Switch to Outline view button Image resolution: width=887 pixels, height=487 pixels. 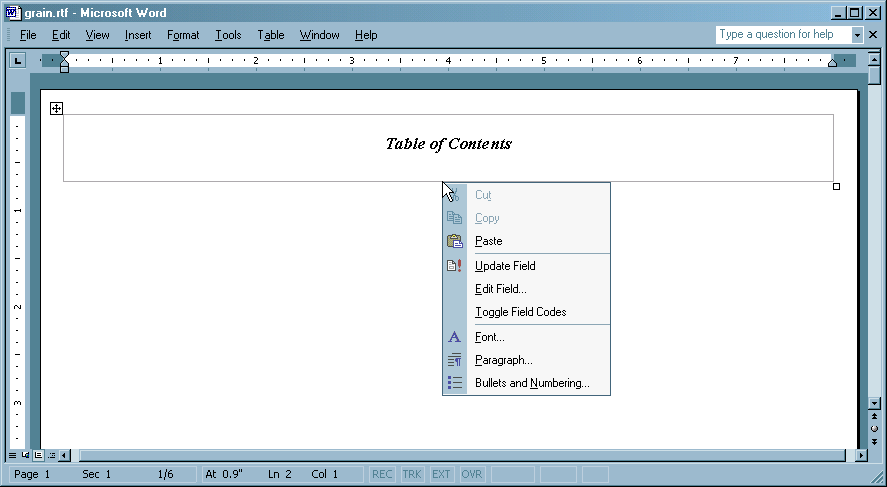[x=51, y=455]
